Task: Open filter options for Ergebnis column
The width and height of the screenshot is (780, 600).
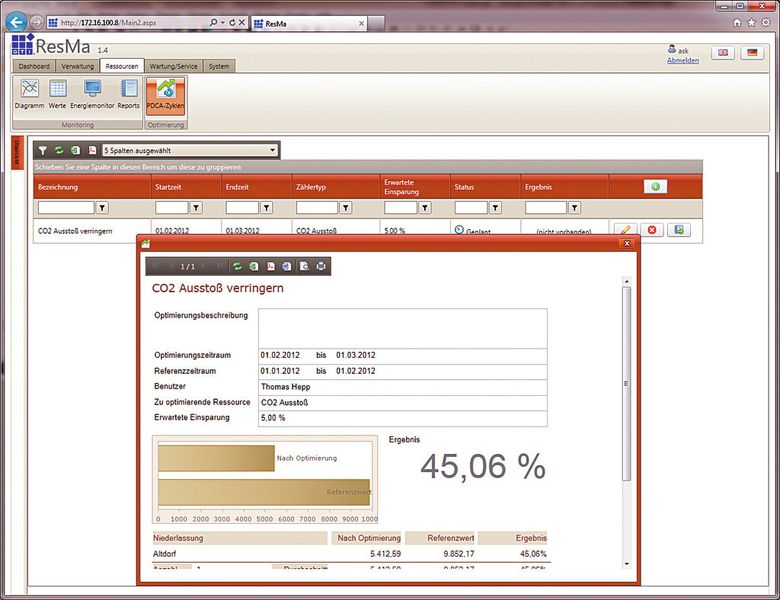Action: (x=575, y=207)
